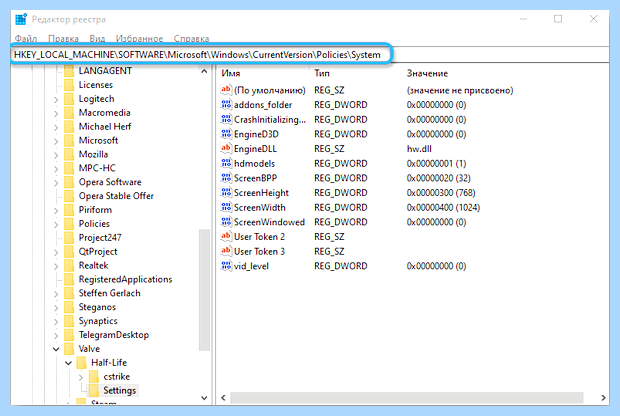Click the tree pane scroll down arrow
The height and width of the screenshot is (416, 620).
[x=204, y=398]
